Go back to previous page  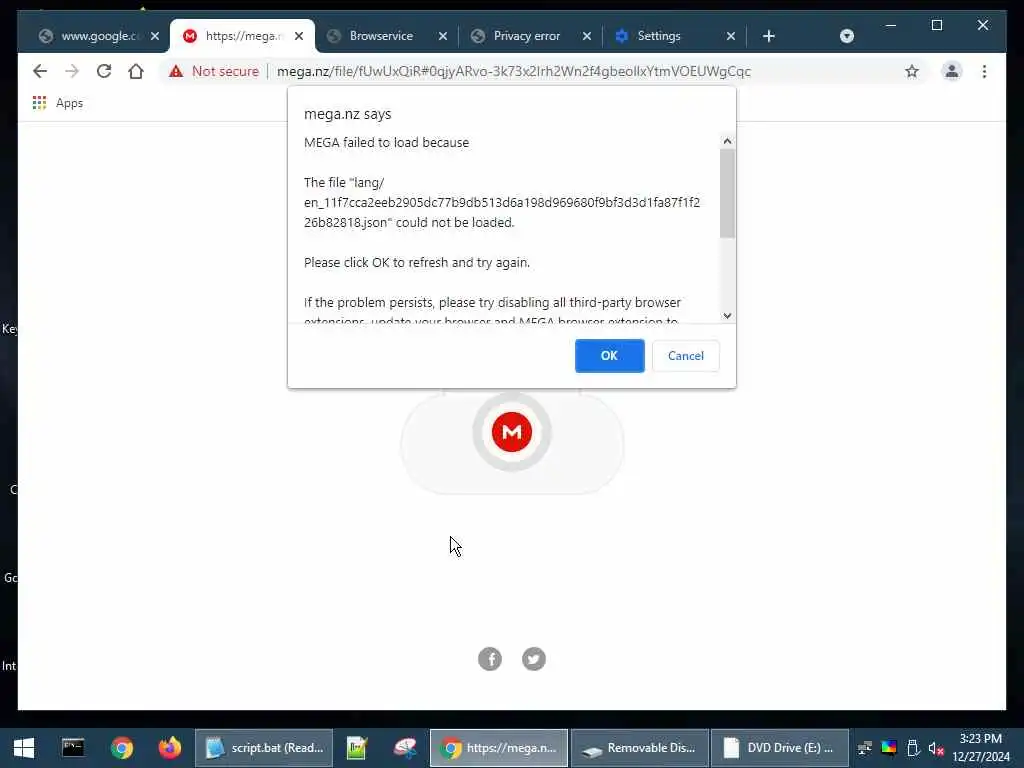(x=40, y=71)
